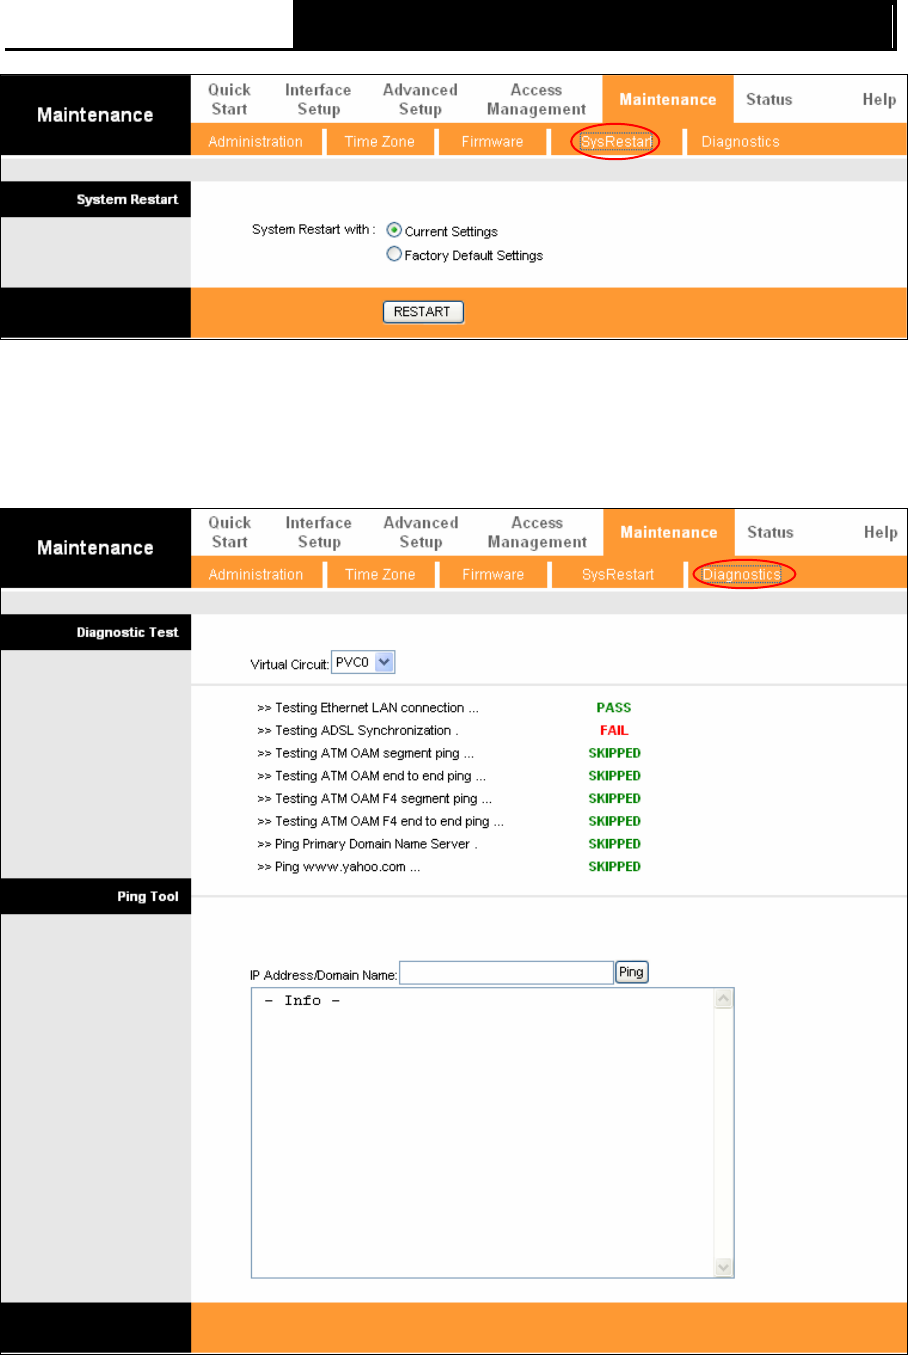This screenshot has width=908, height=1355.
Task: Click SKIPPED result for ATM OAM segment ping
Action: click(x=614, y=753)
